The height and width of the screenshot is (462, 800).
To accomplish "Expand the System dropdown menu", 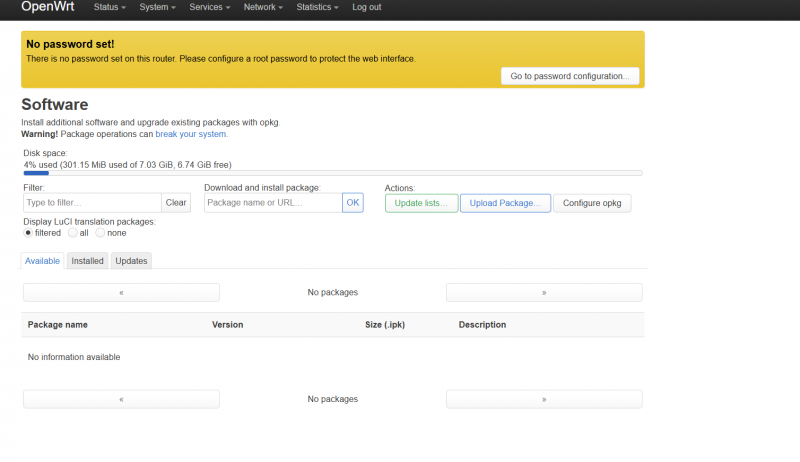I will pos(158,7).
